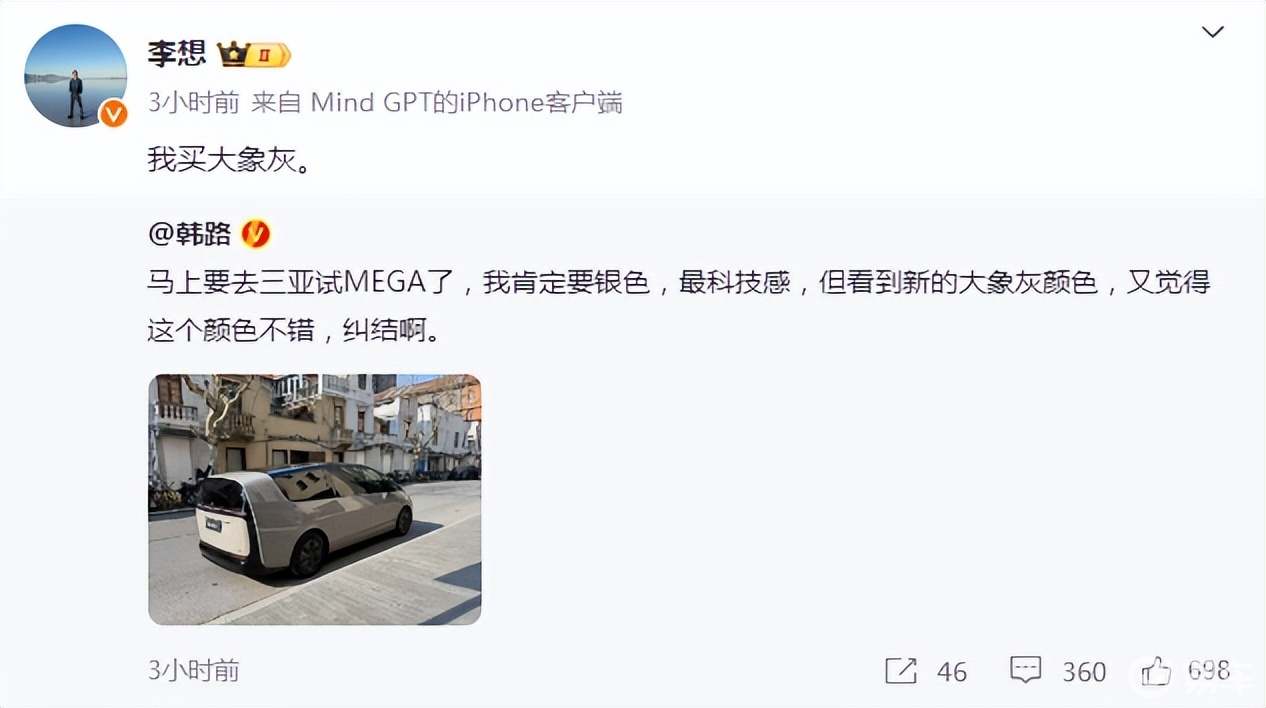Click the like count 698
This screenshot has height=708, width=1266.
pyautogui.click(x=1208, y=671)
